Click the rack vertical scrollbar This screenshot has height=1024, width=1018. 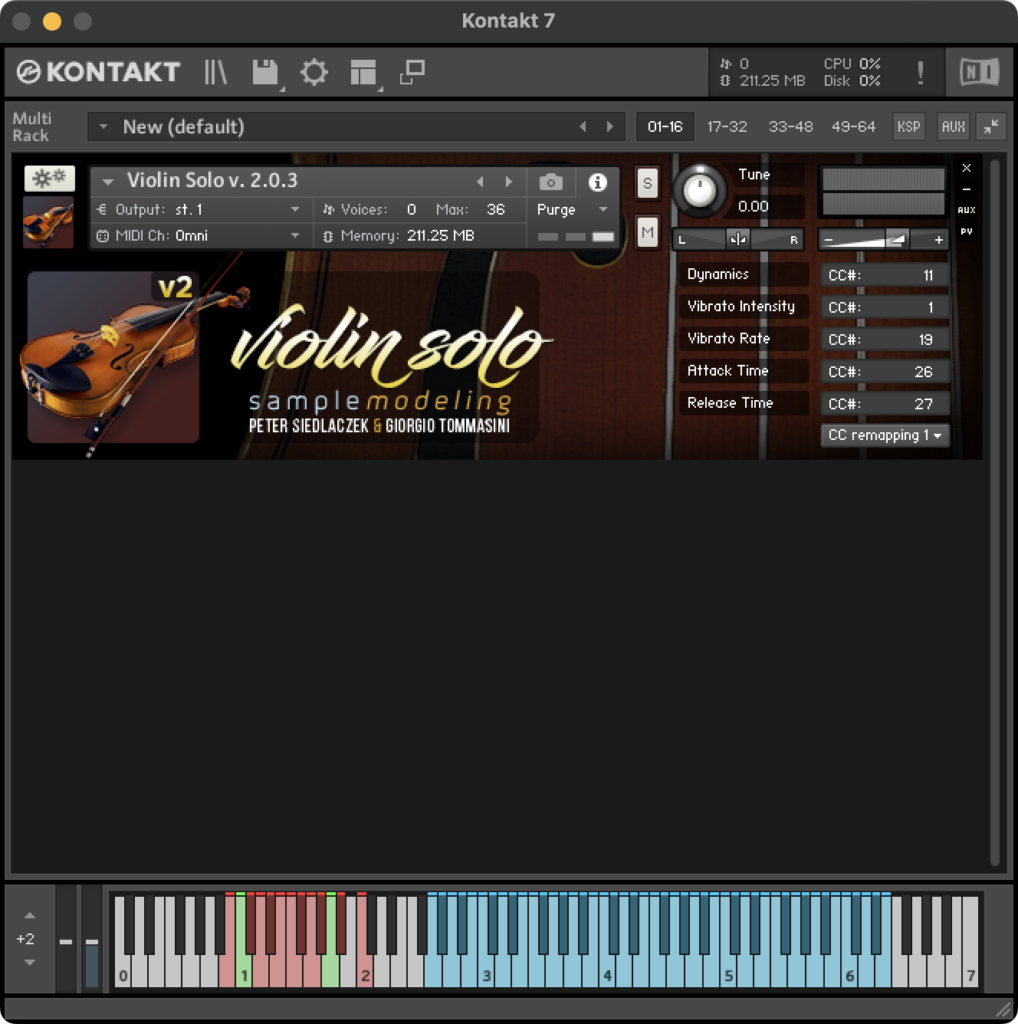(x=994, y=513)
